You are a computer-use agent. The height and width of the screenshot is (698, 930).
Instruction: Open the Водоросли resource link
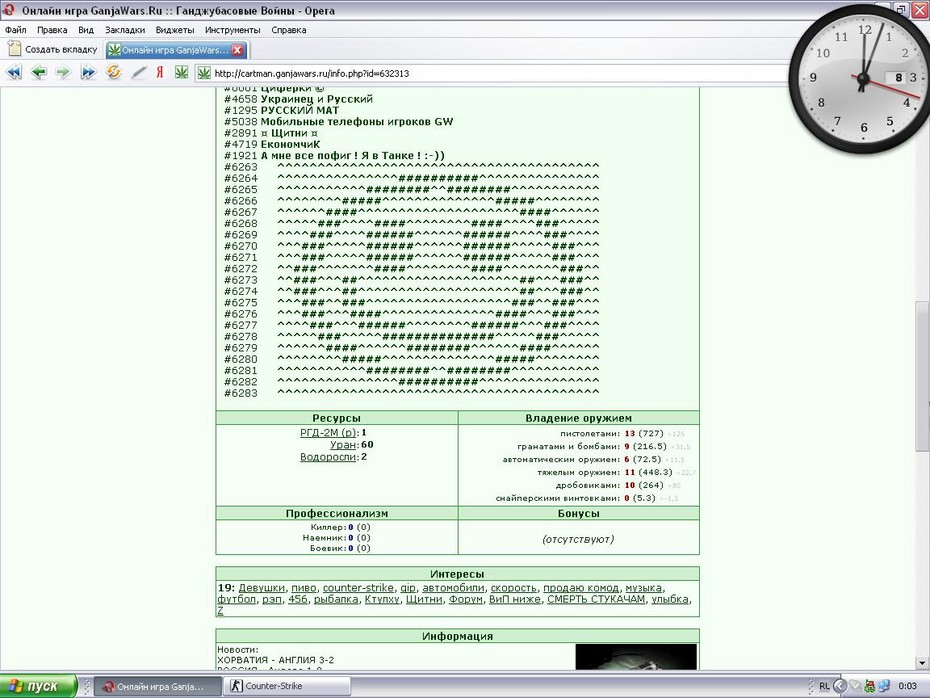(x=328, y=457)
